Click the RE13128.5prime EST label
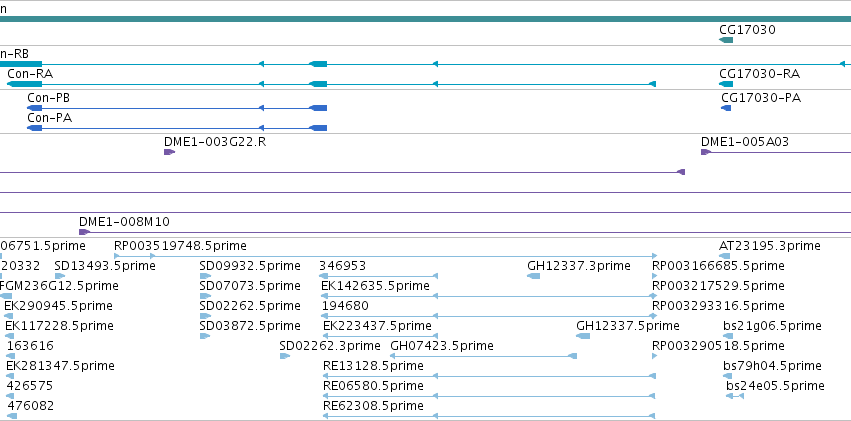The width and height of the screenshot is (851, 421). 373,366
